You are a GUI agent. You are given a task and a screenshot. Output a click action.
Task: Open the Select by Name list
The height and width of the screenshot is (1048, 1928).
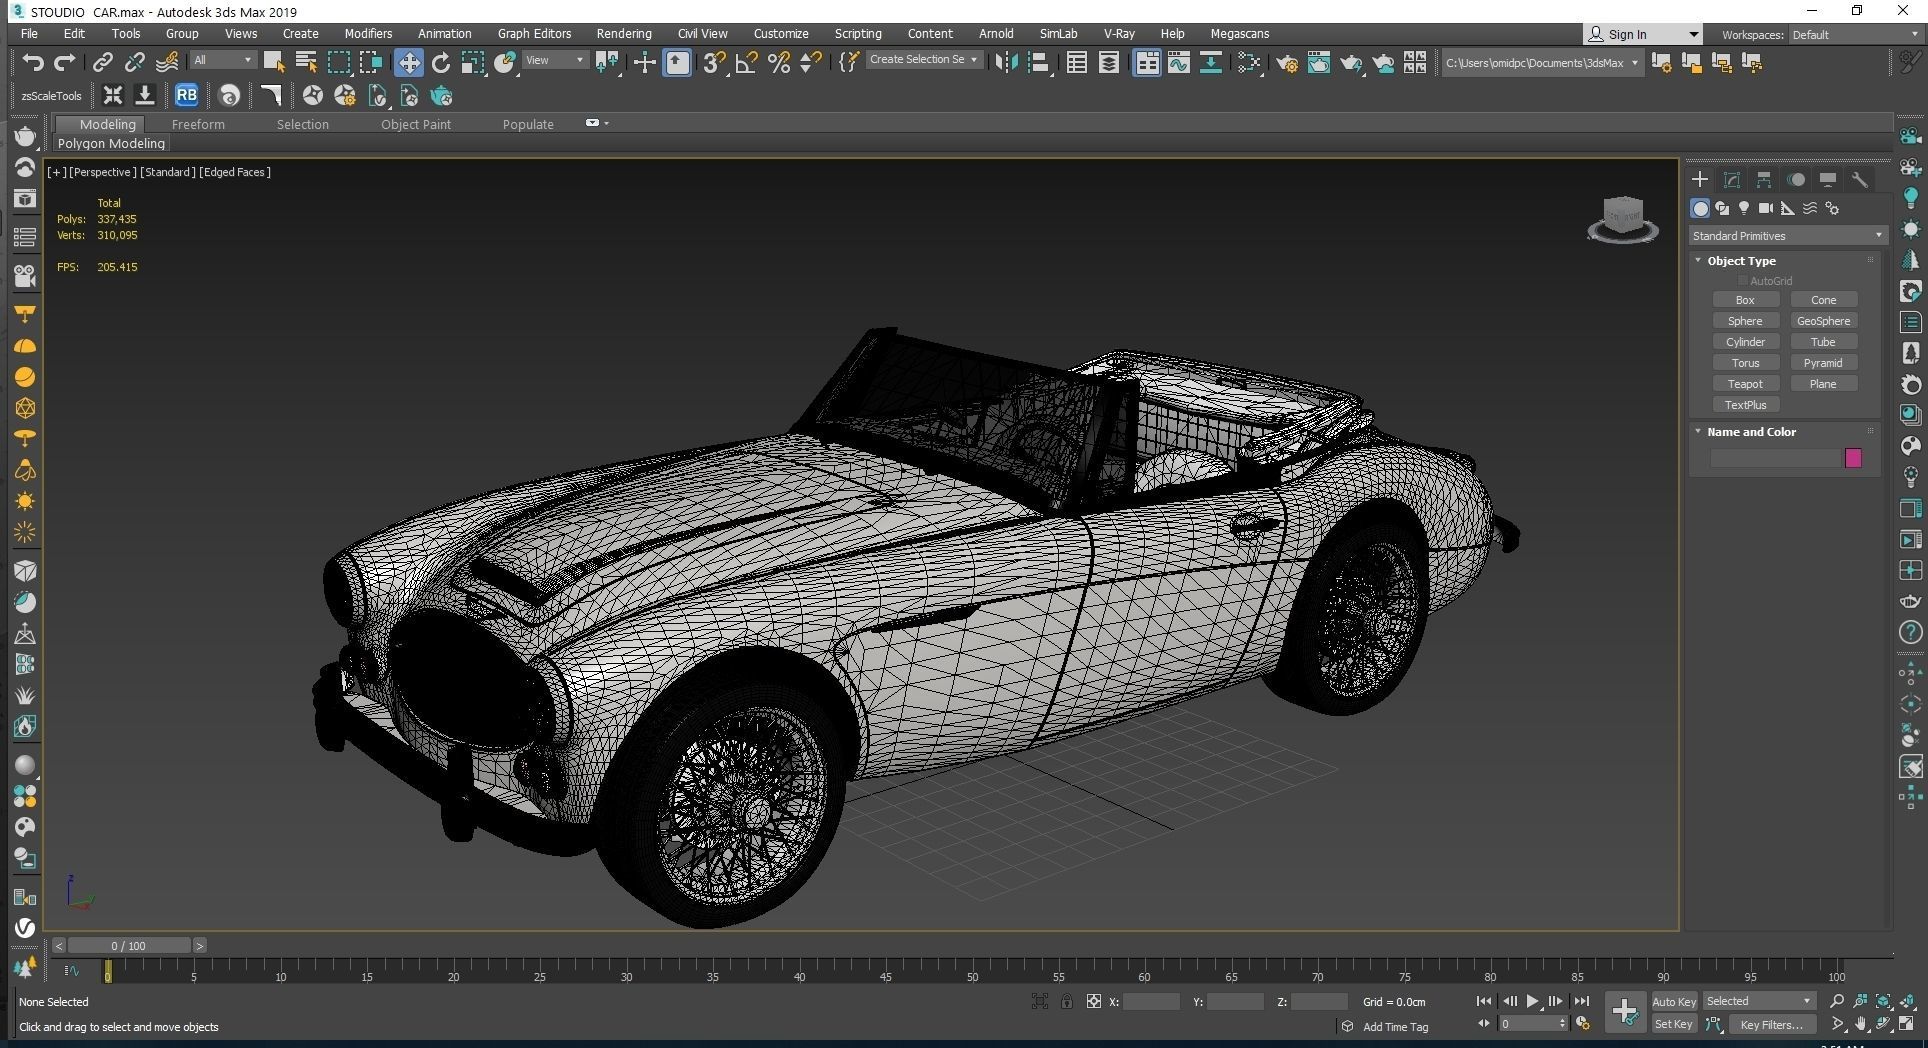click(x=306, y=63)
